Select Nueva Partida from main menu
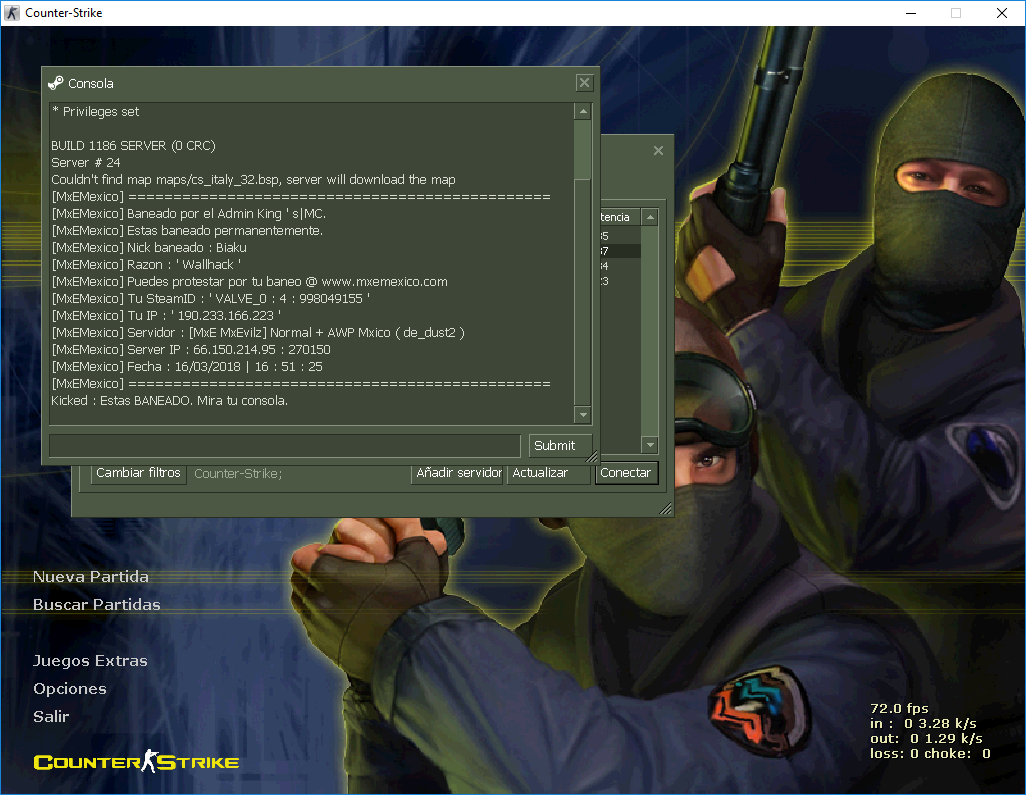Image resolution: width=1026 pixels, height=795 pixels. [x=91, y=576]
